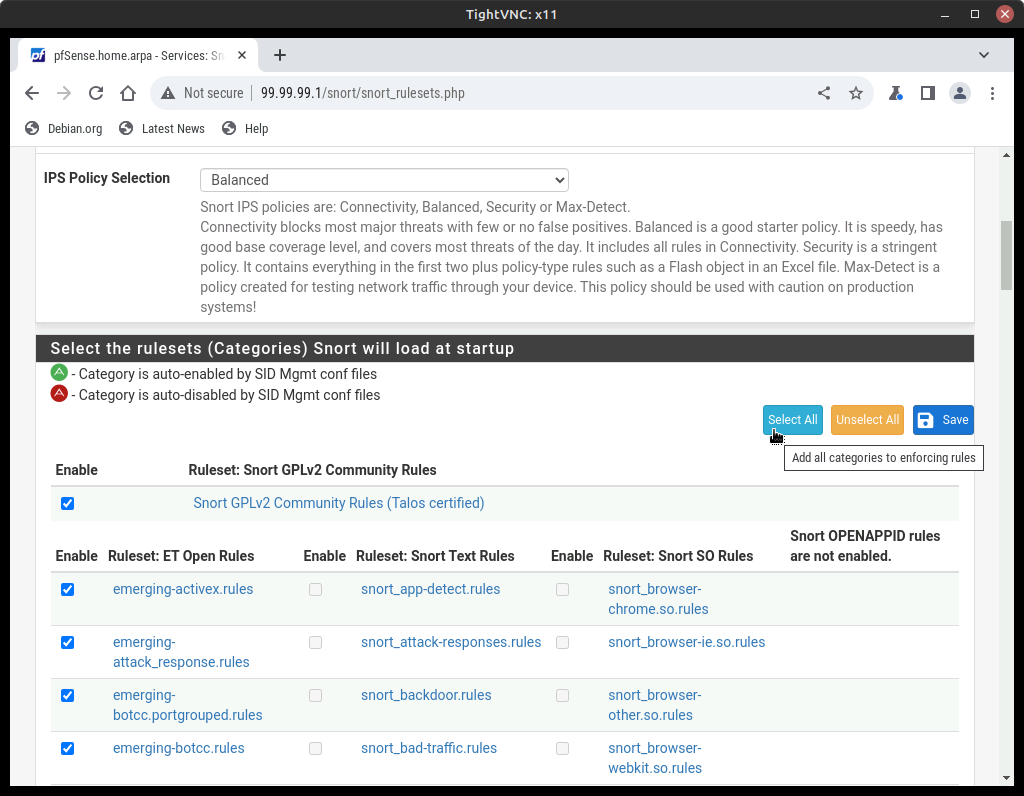The image size is (1024, 796).
Task: Toggle the browser side panel
Action: click(927, 93)
